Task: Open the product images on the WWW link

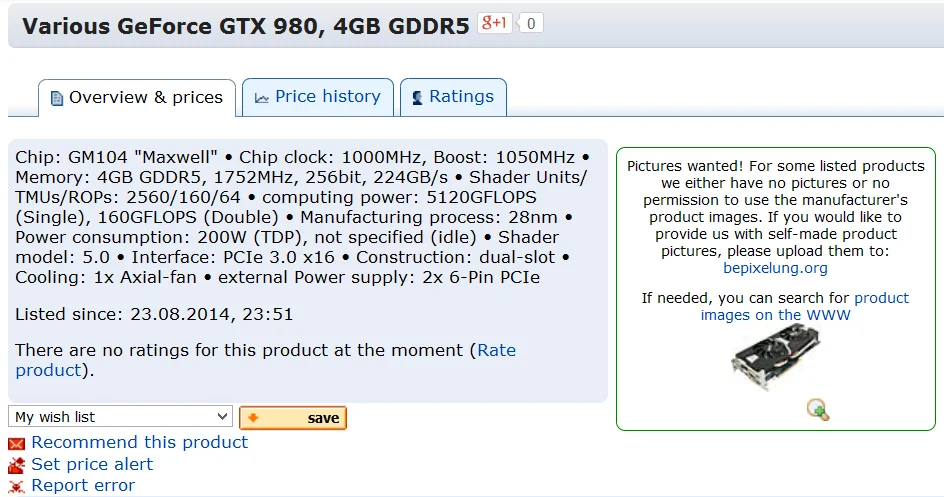Action: pos(805,306)
